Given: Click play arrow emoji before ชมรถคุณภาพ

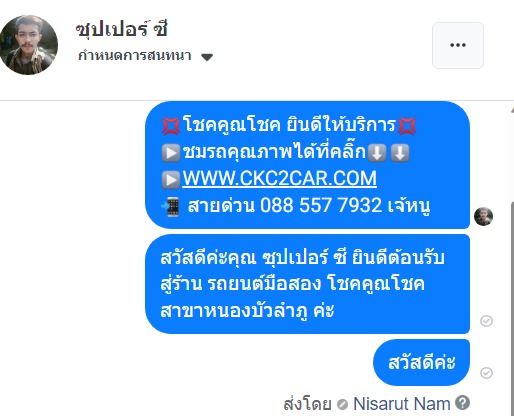Looking at the screenshot, I should click(171, 153).
